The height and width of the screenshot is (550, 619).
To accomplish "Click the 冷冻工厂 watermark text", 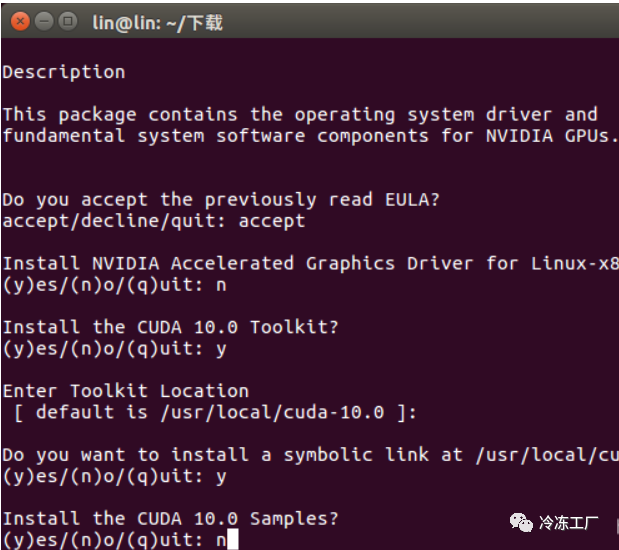I will pyautogui.click(x=569, y=523).
